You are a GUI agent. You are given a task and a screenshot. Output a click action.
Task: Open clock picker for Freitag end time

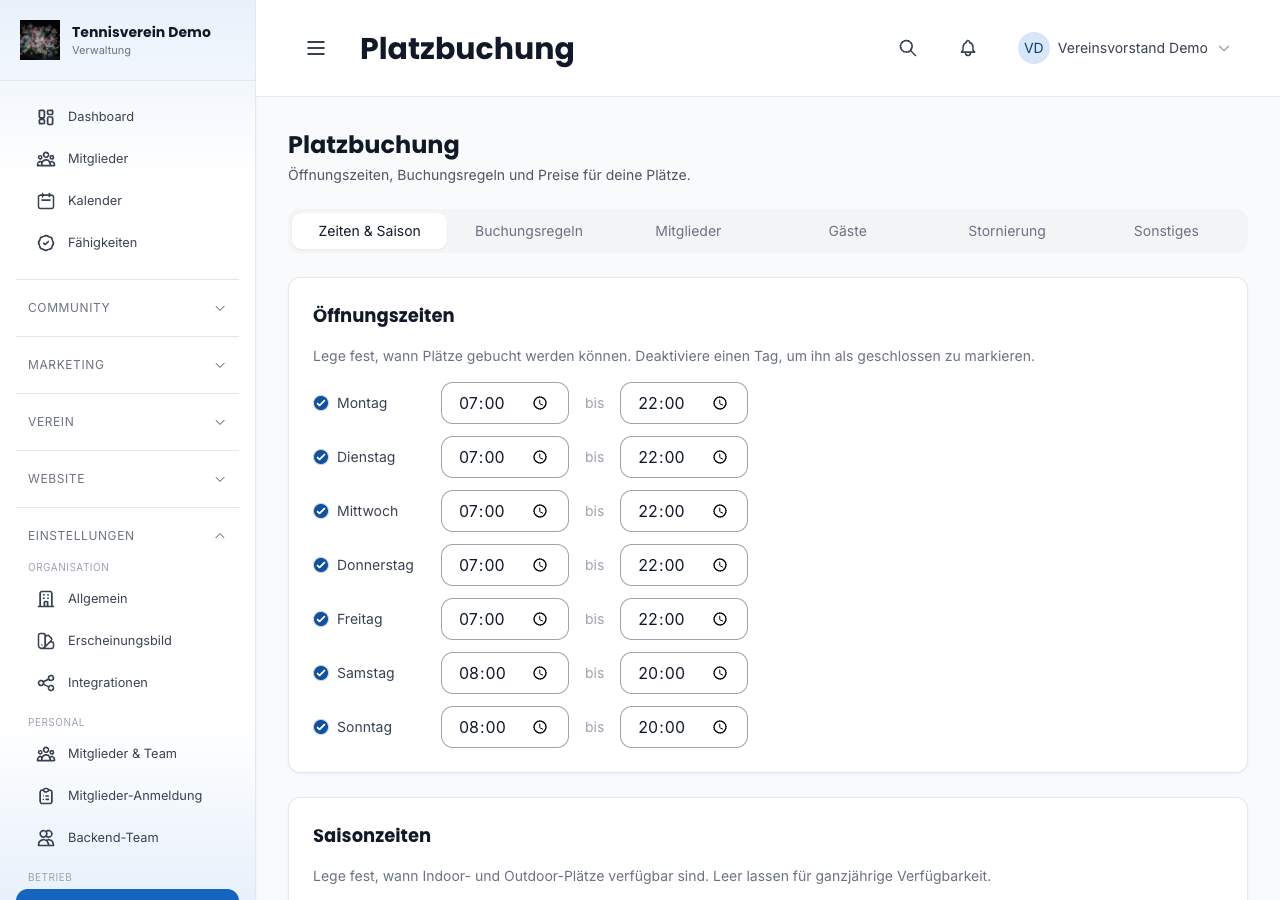720,619
